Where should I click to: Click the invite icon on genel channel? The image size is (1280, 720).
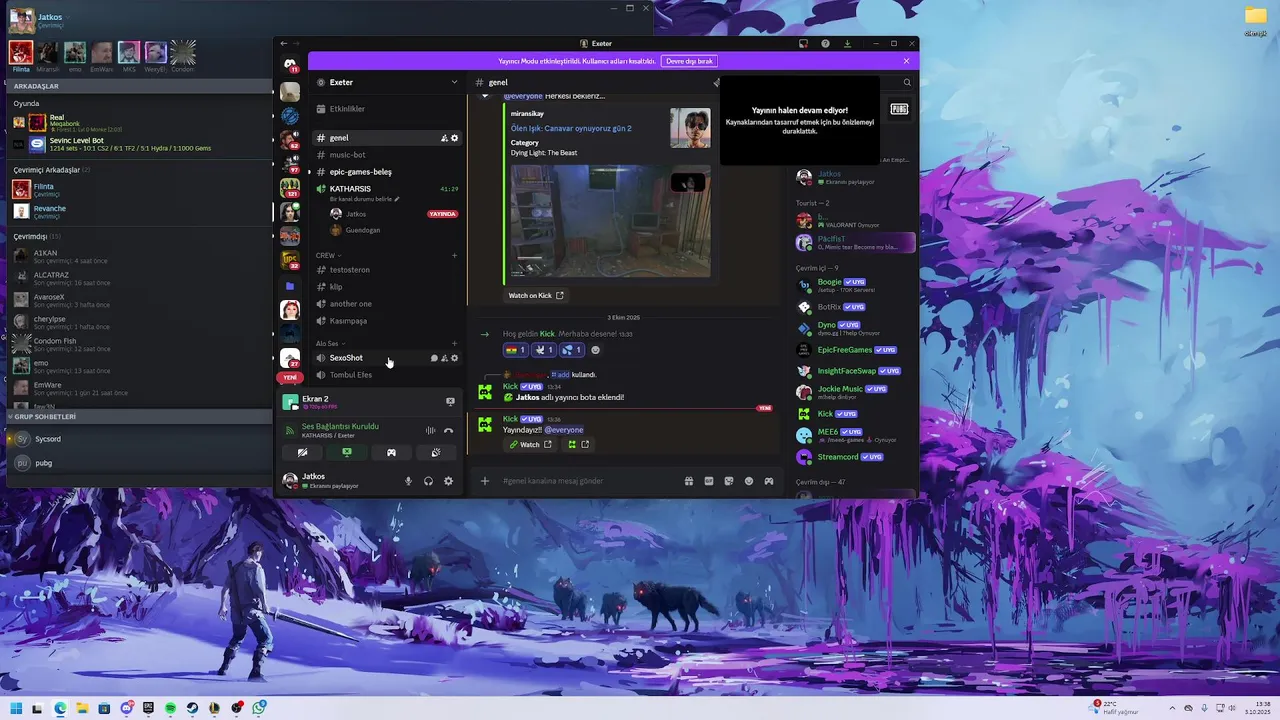click(444, 138)
